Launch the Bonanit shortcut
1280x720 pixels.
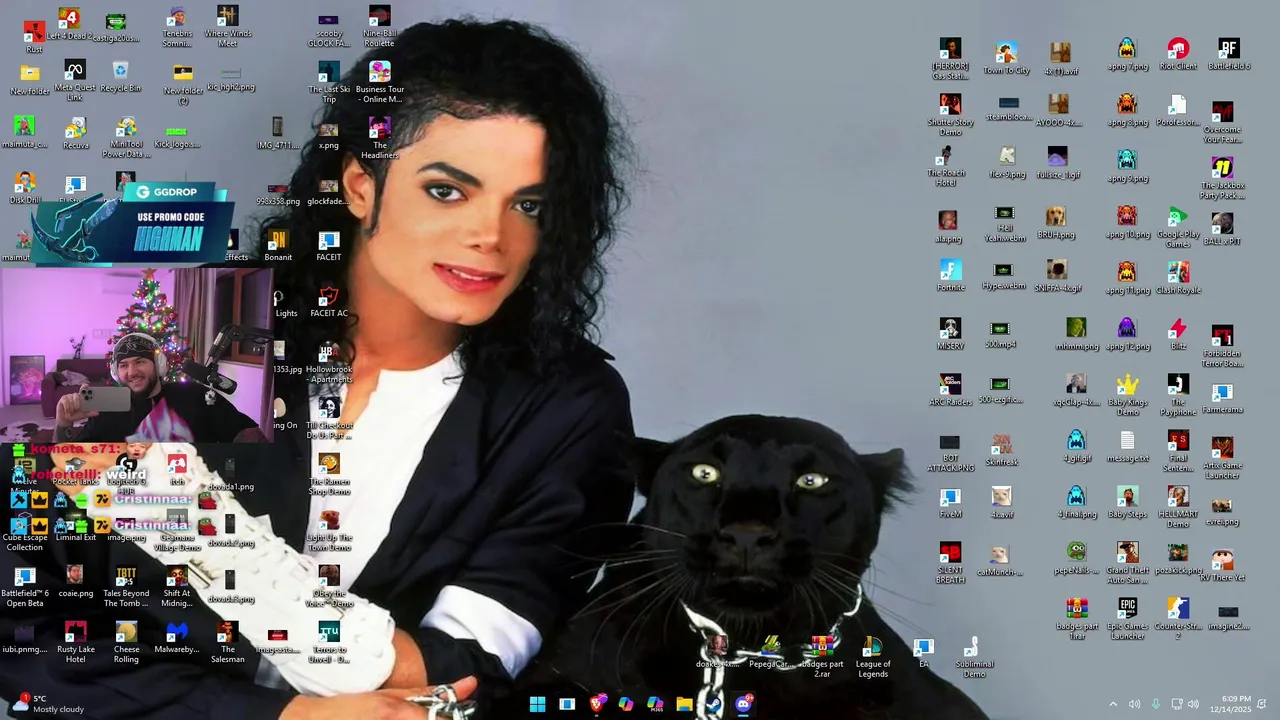click(x=278, y=246)
